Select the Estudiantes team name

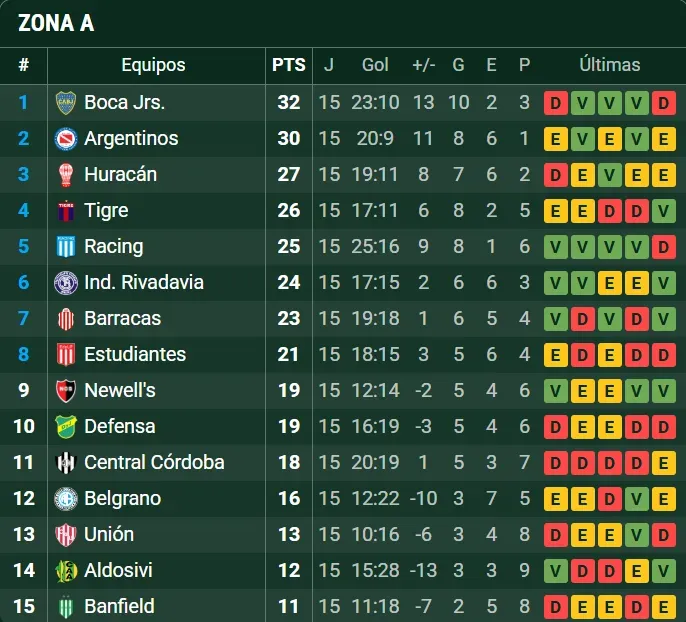[x=135, y=354]
